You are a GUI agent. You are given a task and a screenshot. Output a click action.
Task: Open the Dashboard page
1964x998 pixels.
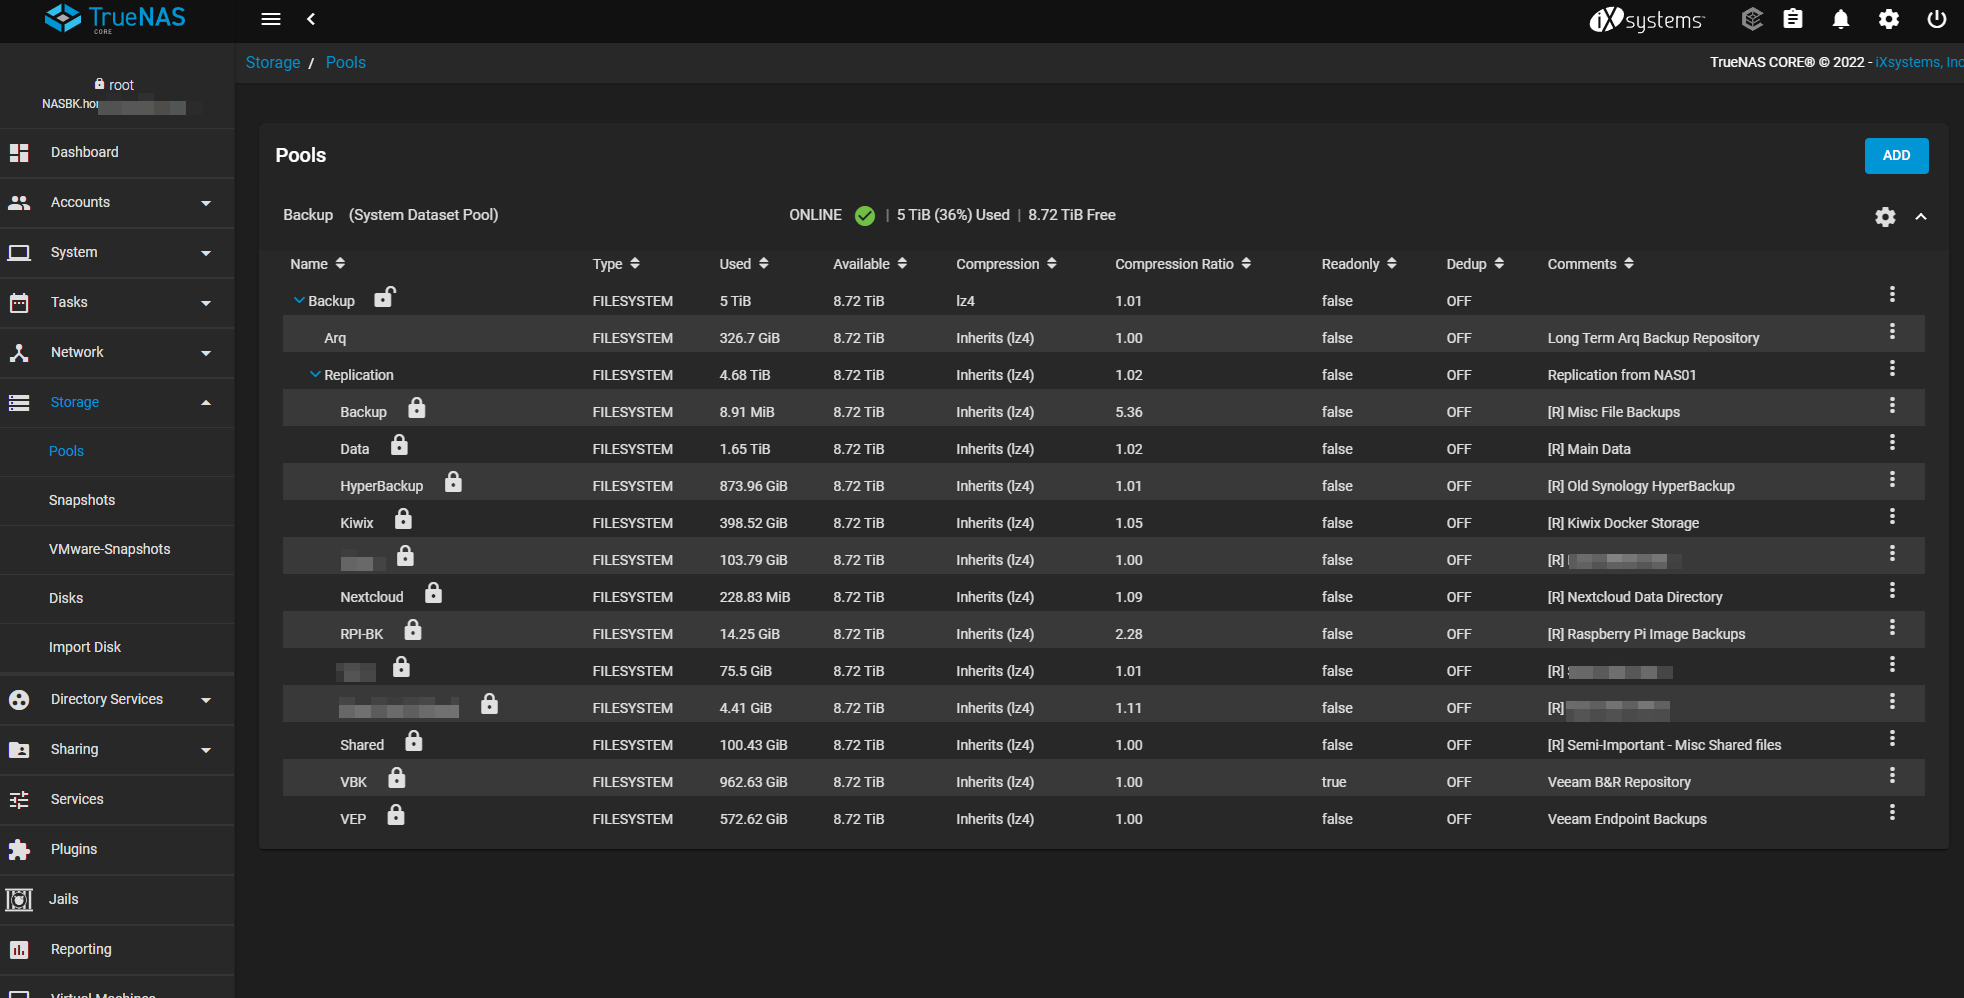(117, 153)
